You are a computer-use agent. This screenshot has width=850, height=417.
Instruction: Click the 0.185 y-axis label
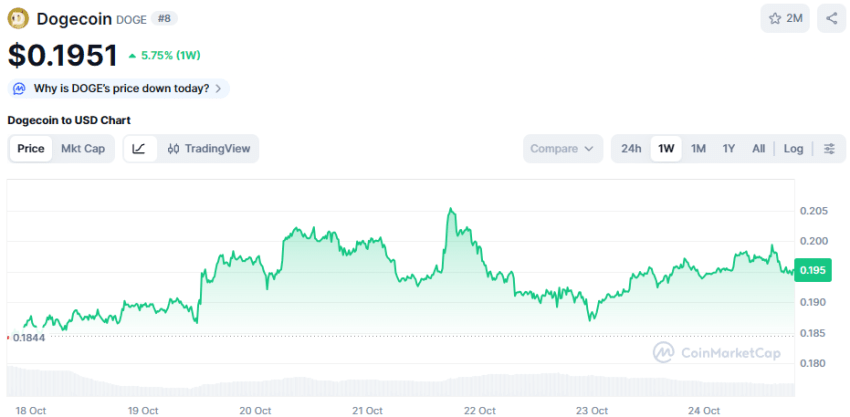point(814,333)
